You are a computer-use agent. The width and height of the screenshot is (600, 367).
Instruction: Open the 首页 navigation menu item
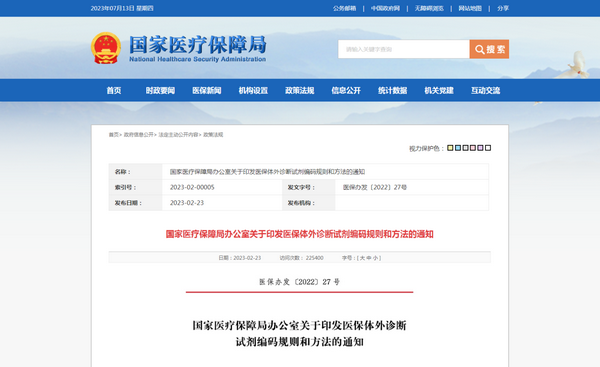pos(114,90)
